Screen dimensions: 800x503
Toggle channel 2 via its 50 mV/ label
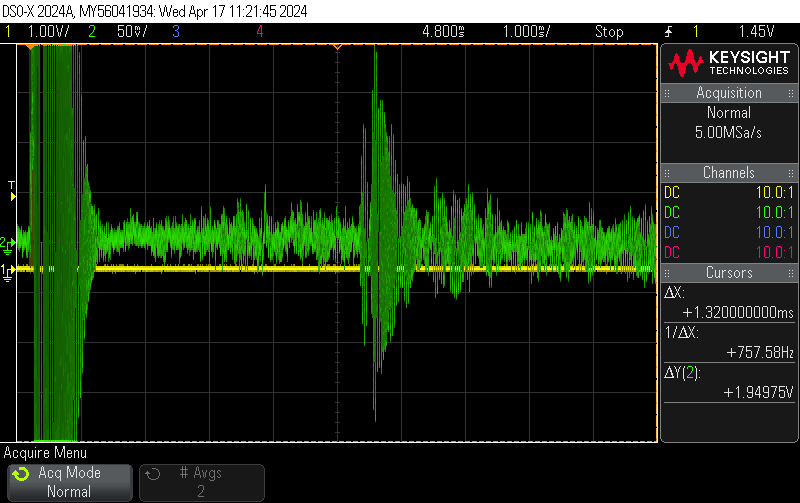pyautogui.click(x=126, y=32)
